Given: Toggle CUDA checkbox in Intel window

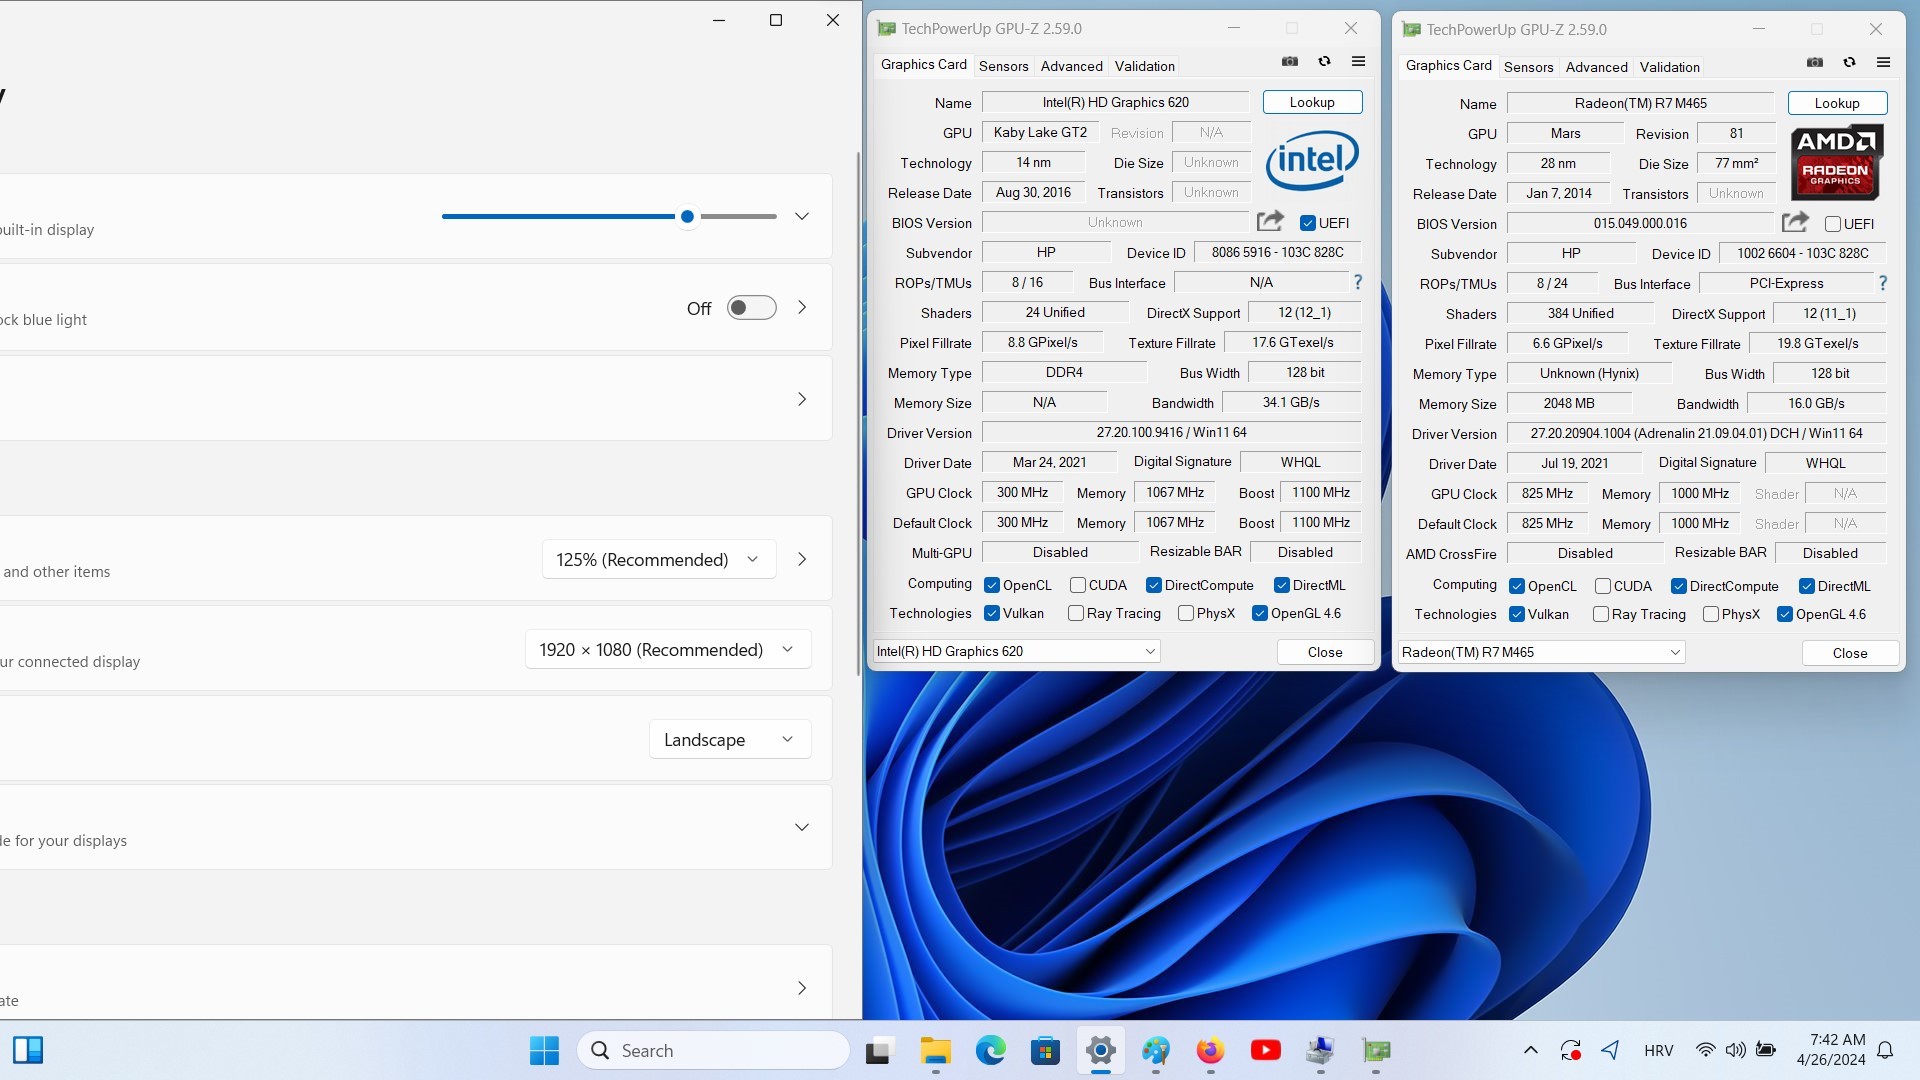Looking at the screenshot, I should pos(1078,585).
